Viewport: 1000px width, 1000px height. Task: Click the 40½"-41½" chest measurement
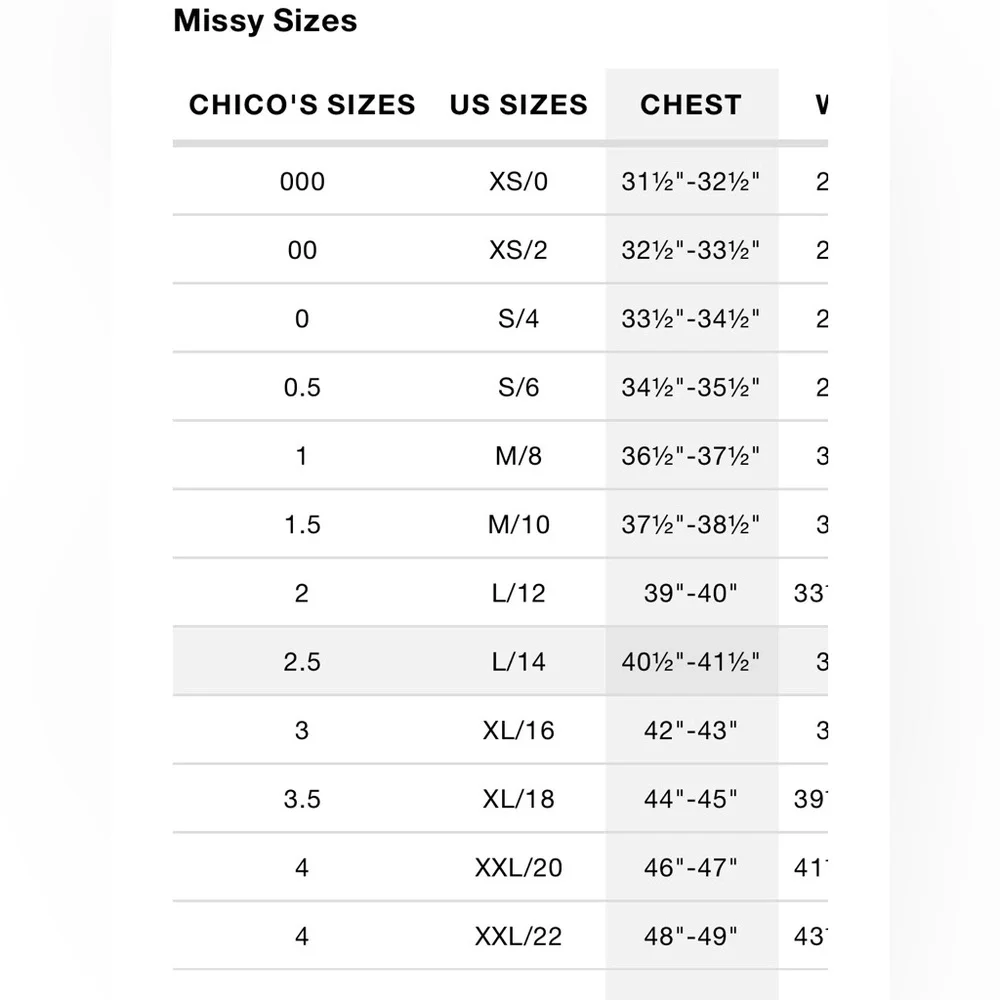691,661
